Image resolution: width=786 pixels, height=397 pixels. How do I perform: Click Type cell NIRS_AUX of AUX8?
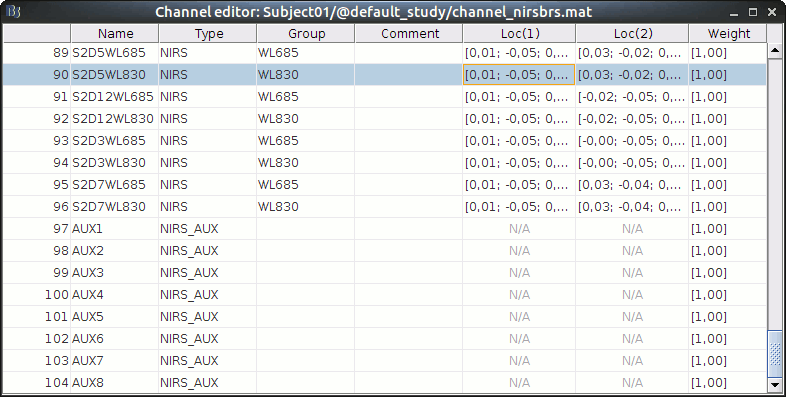click(x=208, y=383)
